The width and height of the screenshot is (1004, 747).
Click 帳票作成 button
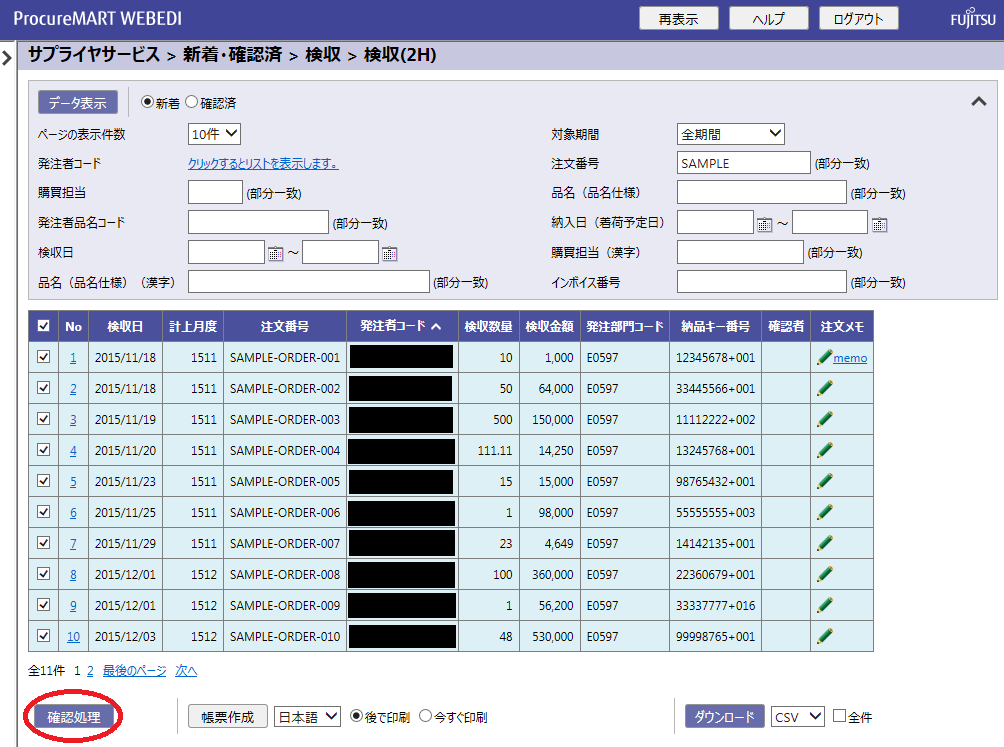coord(227,717)
